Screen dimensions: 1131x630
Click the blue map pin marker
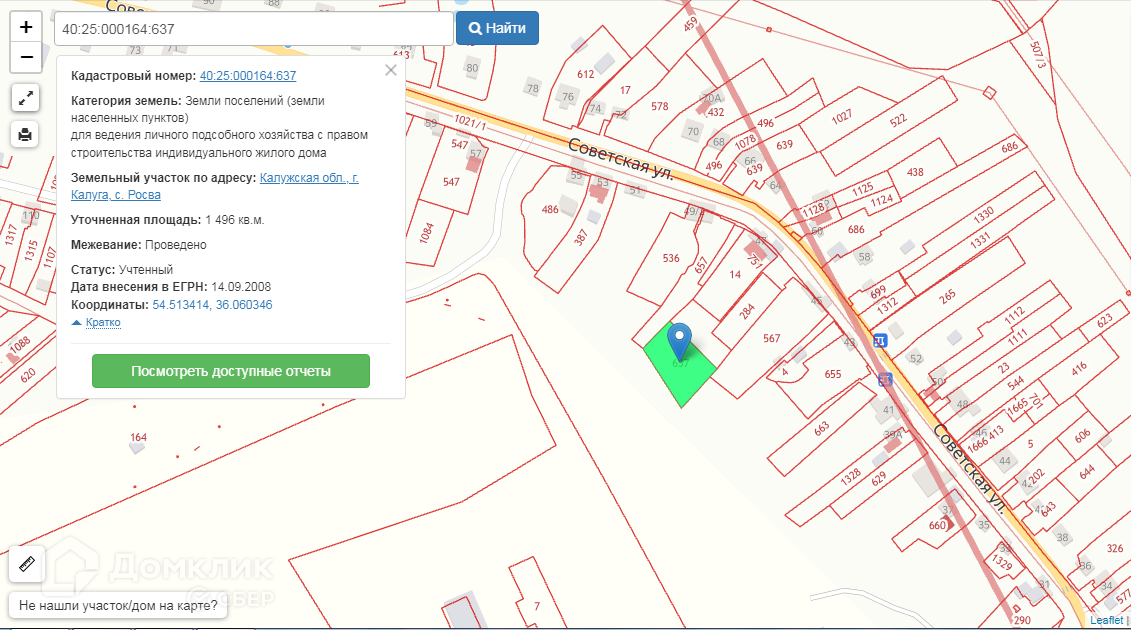click(679, 341)
